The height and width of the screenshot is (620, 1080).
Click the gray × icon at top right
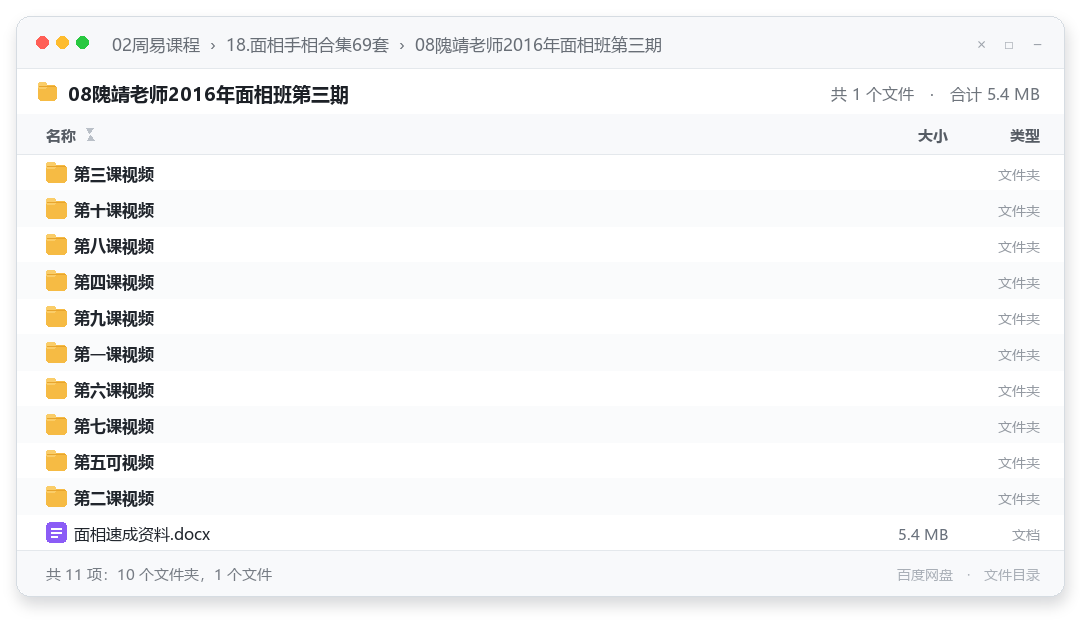point(982,45)
